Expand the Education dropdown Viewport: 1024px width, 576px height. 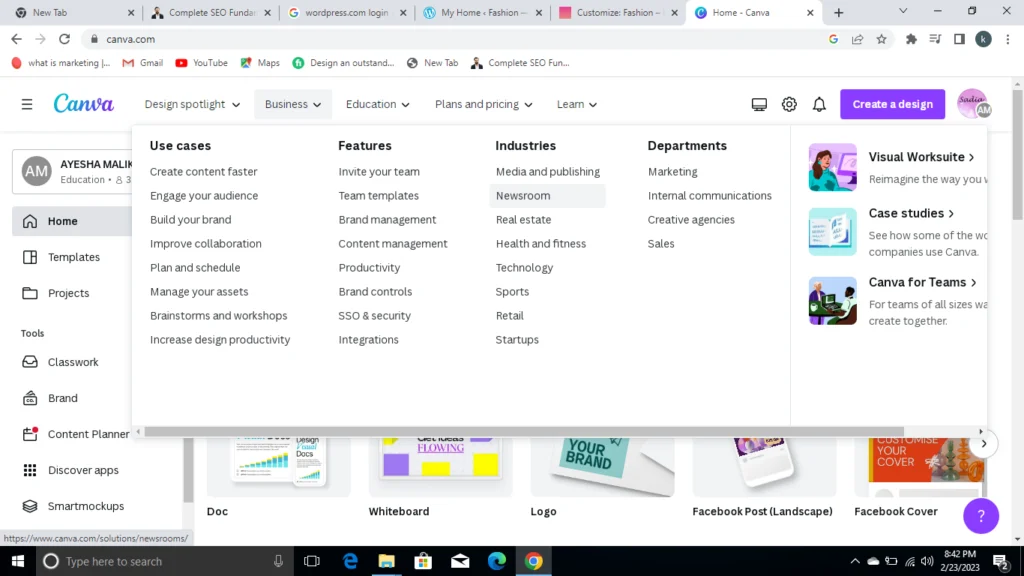(x=377, y=104)
